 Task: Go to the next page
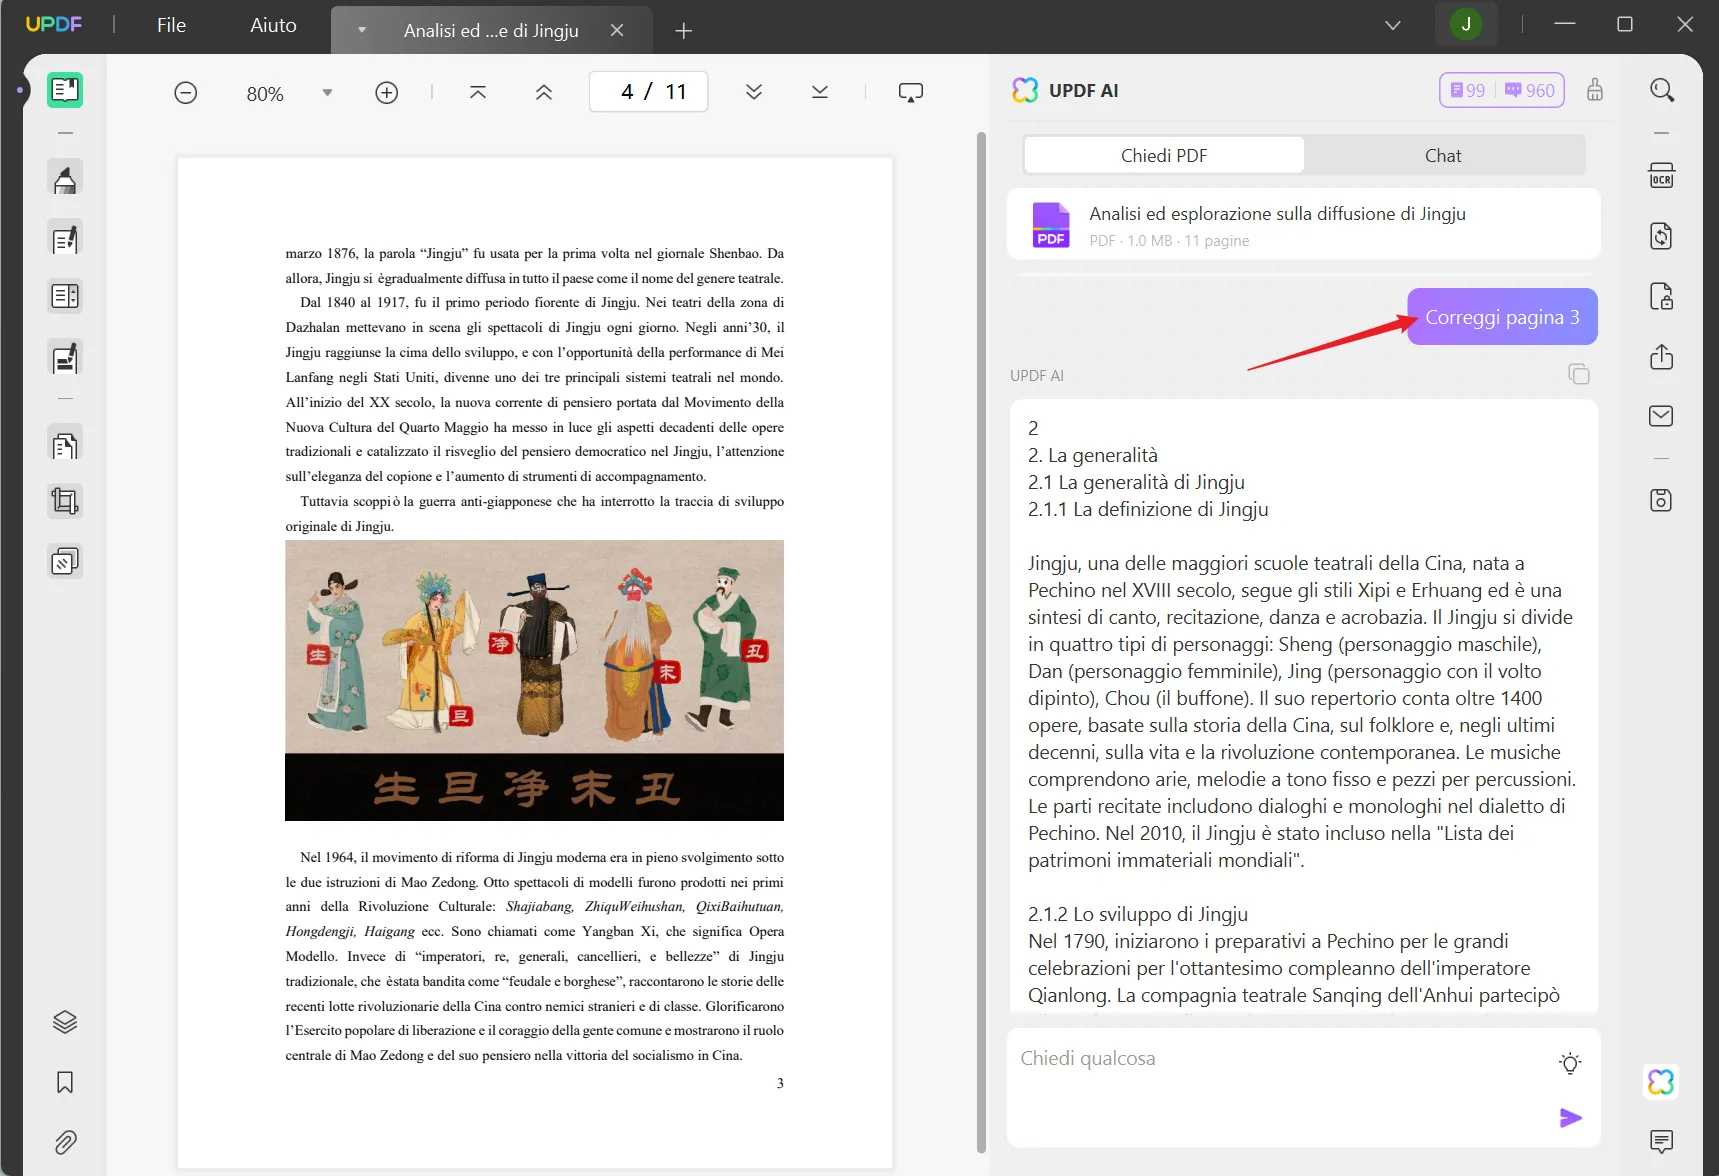coord(754,92)
